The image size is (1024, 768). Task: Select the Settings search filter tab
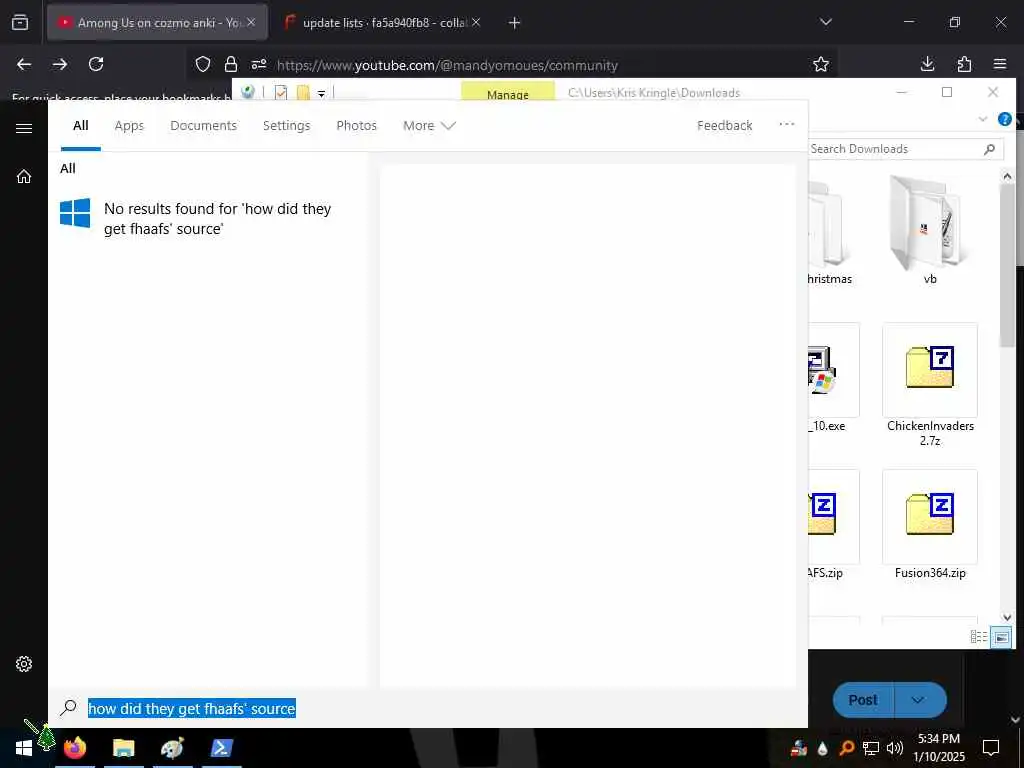coord(287,125)
